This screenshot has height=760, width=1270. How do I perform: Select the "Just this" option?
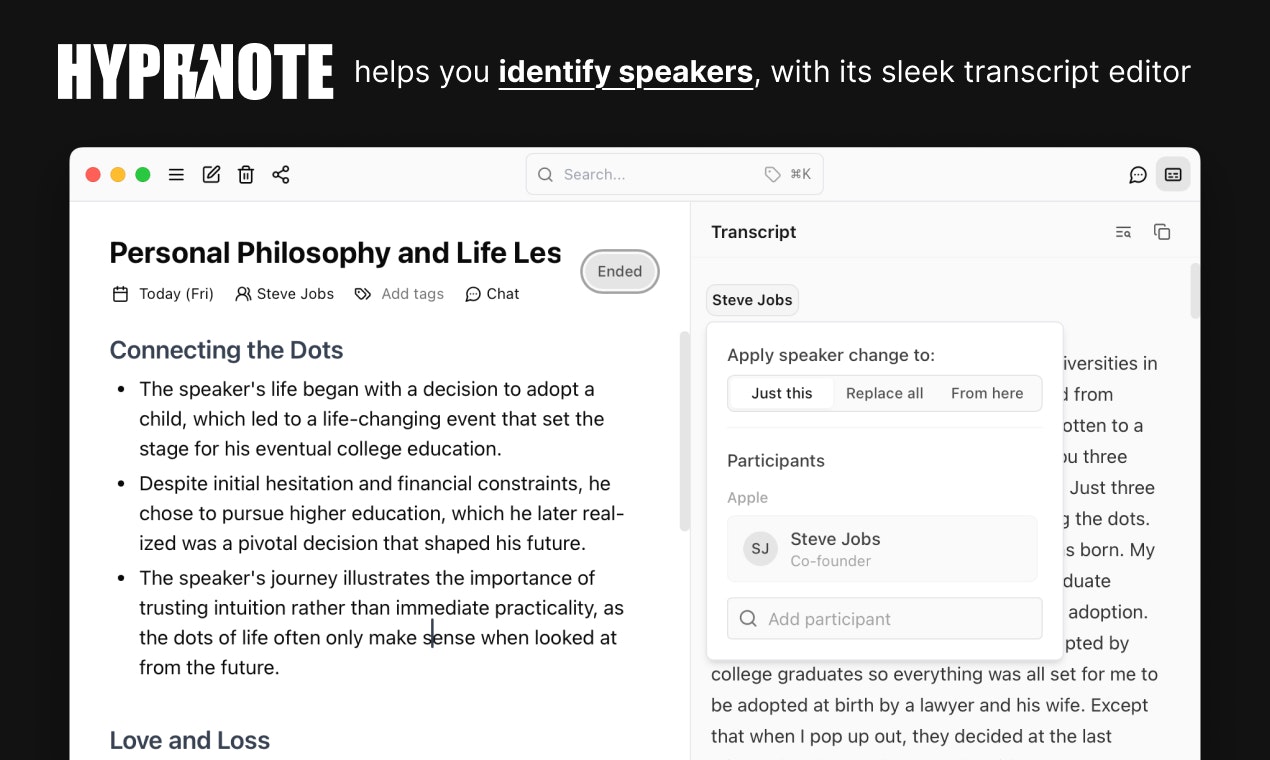pos(781,393)
